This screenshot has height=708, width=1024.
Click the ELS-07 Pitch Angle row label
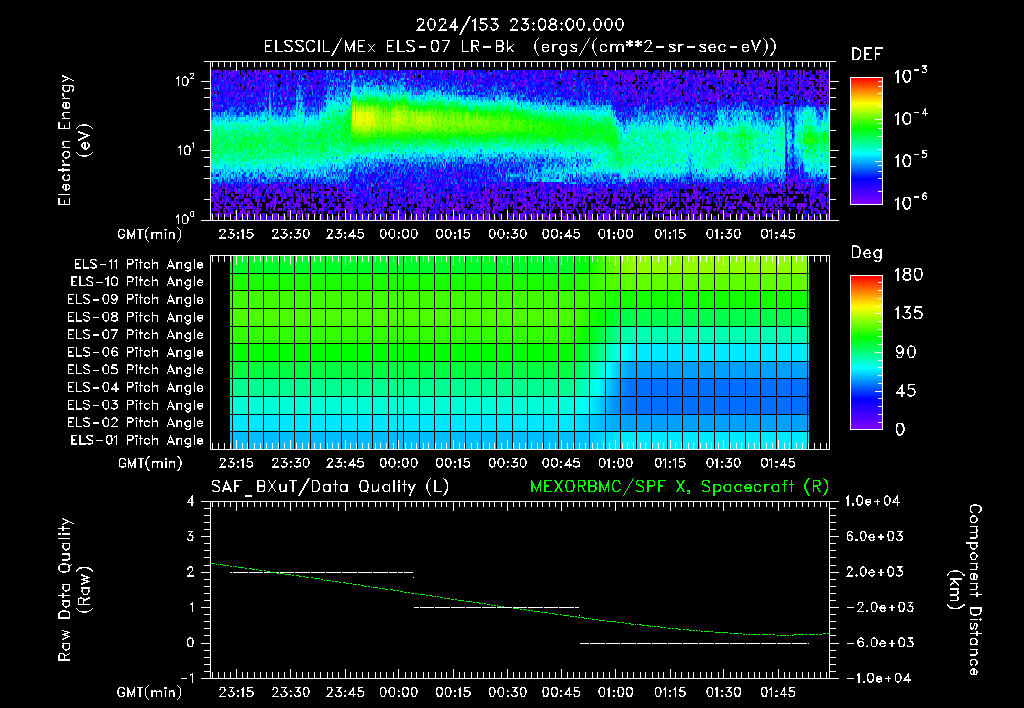click(135, 334)
